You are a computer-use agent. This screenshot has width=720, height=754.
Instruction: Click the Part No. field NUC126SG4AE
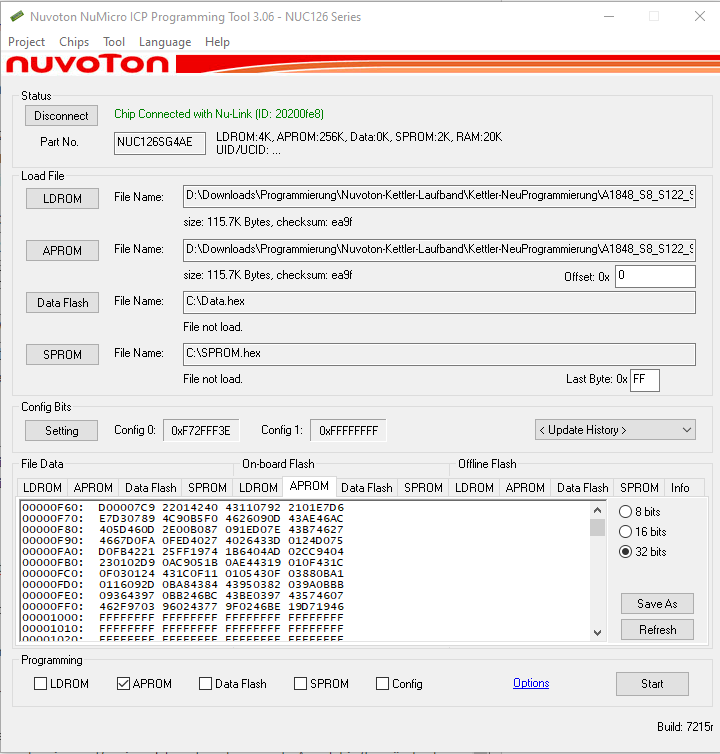[x=160, y=143]
